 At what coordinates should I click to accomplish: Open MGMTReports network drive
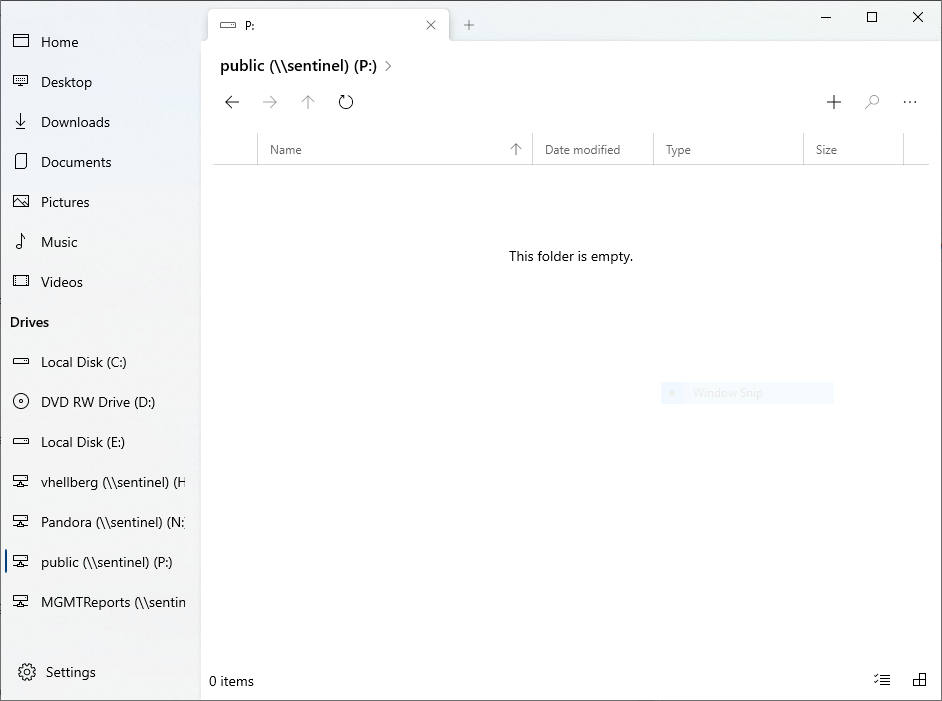click(100, 602)
